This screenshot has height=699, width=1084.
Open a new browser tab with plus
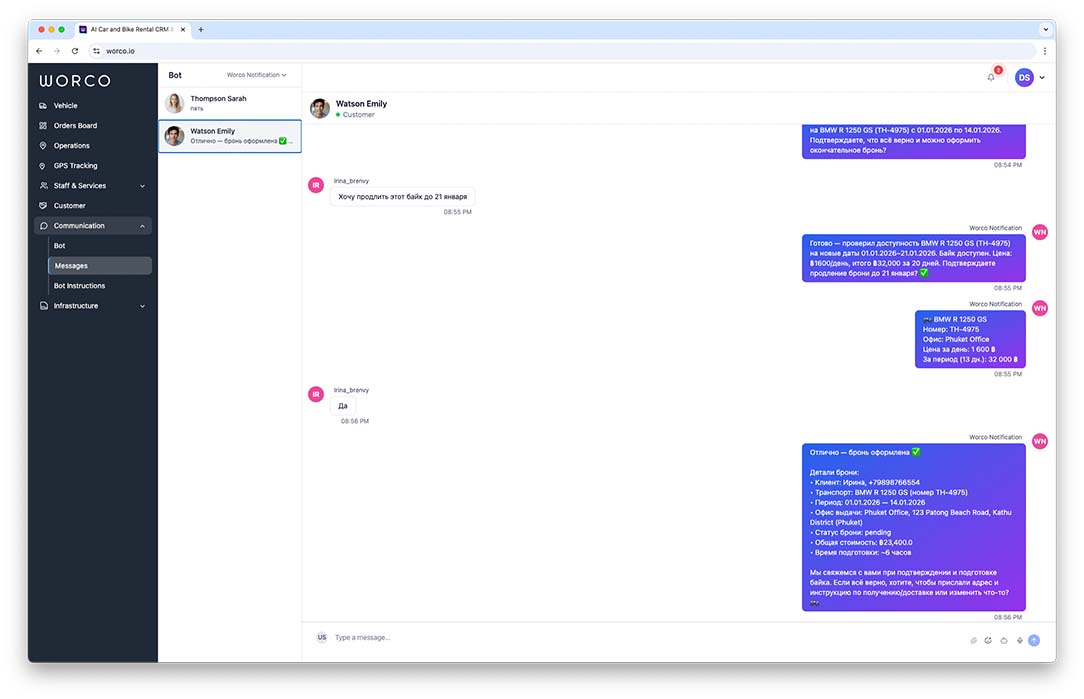201,30
